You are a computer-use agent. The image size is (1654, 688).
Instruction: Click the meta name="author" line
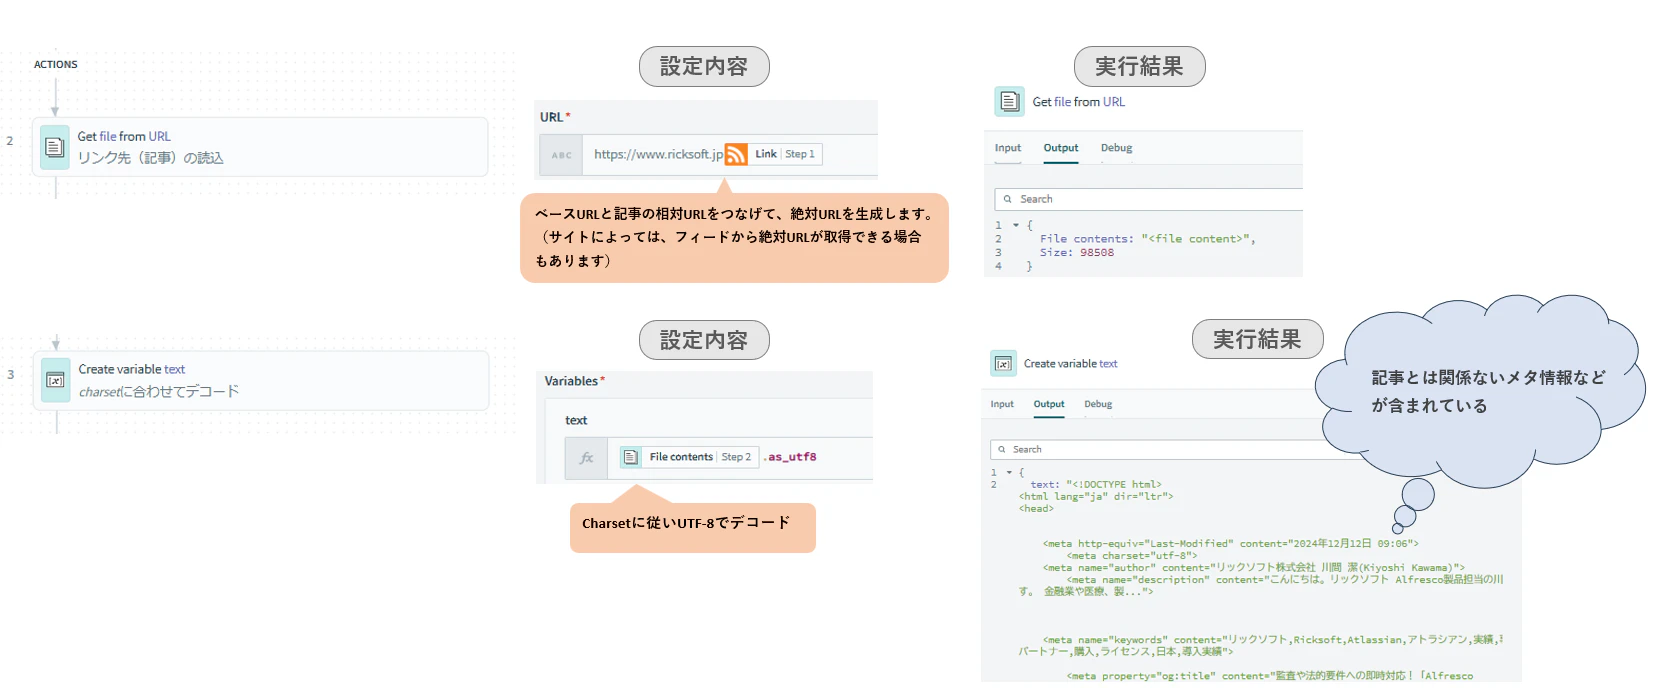[x=1254, y=567]
